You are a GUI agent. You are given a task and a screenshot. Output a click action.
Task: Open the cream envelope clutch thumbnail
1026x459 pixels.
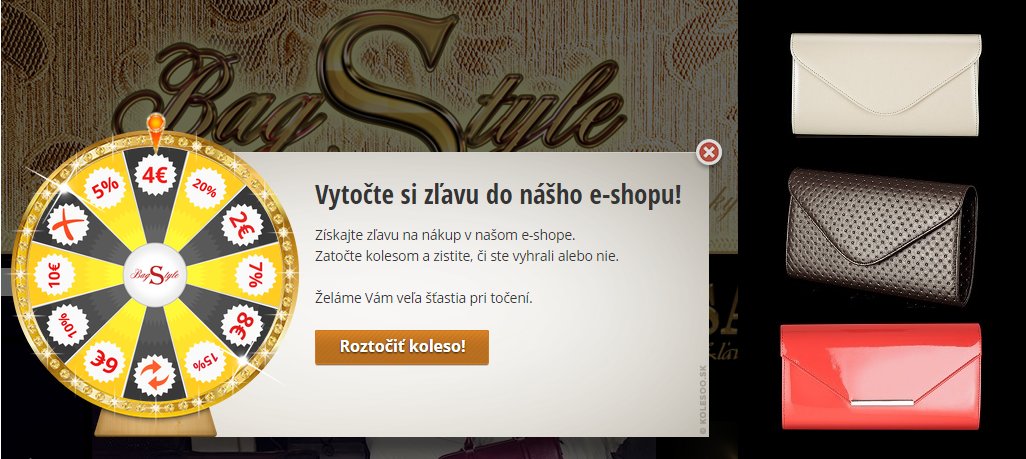tap(886, 84)
